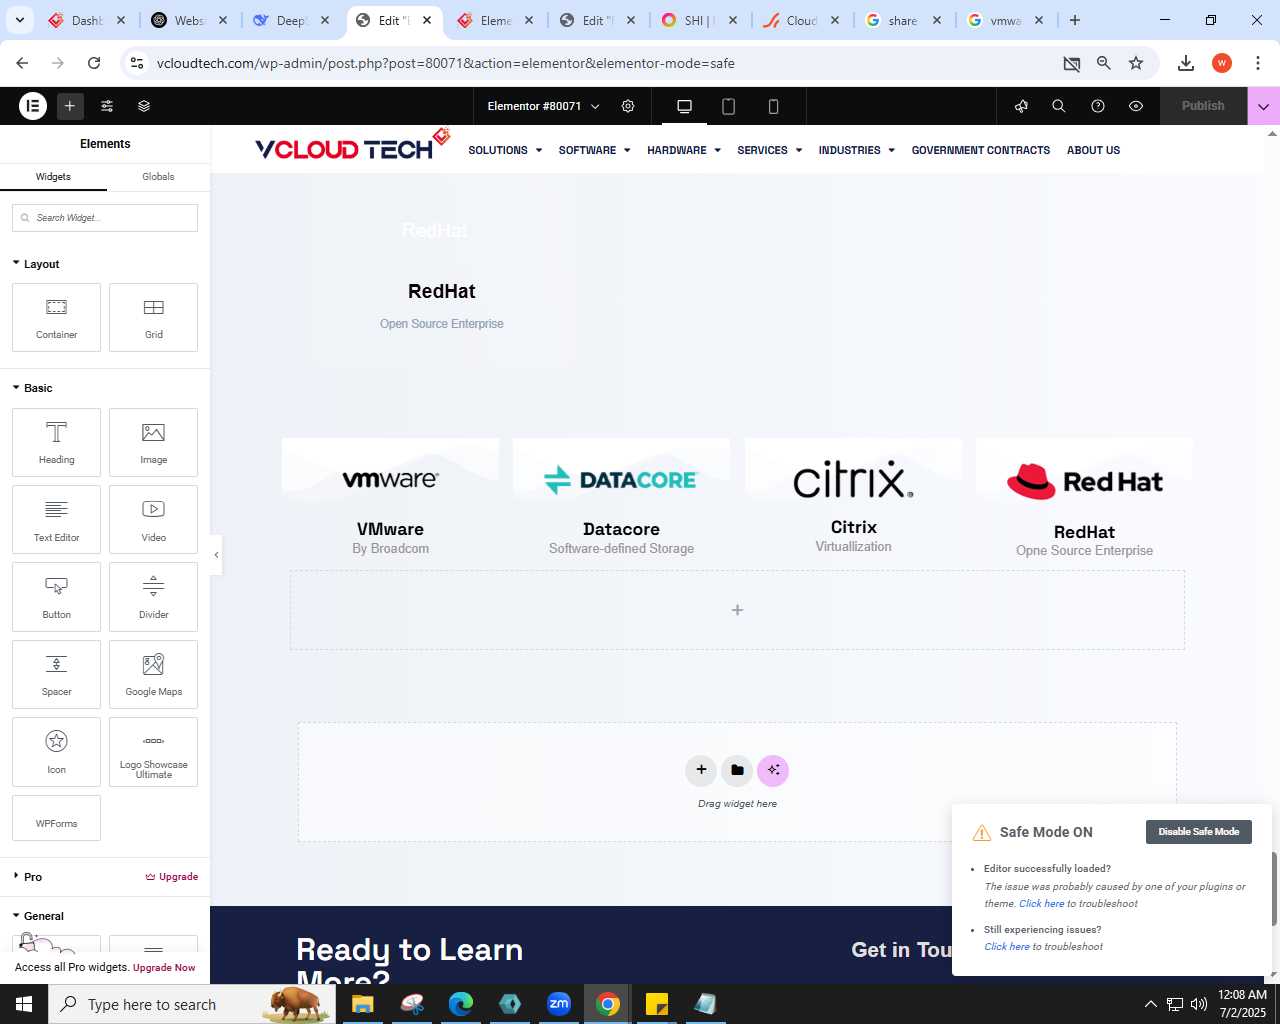Click the Add Element plus icon

(70, 106)
